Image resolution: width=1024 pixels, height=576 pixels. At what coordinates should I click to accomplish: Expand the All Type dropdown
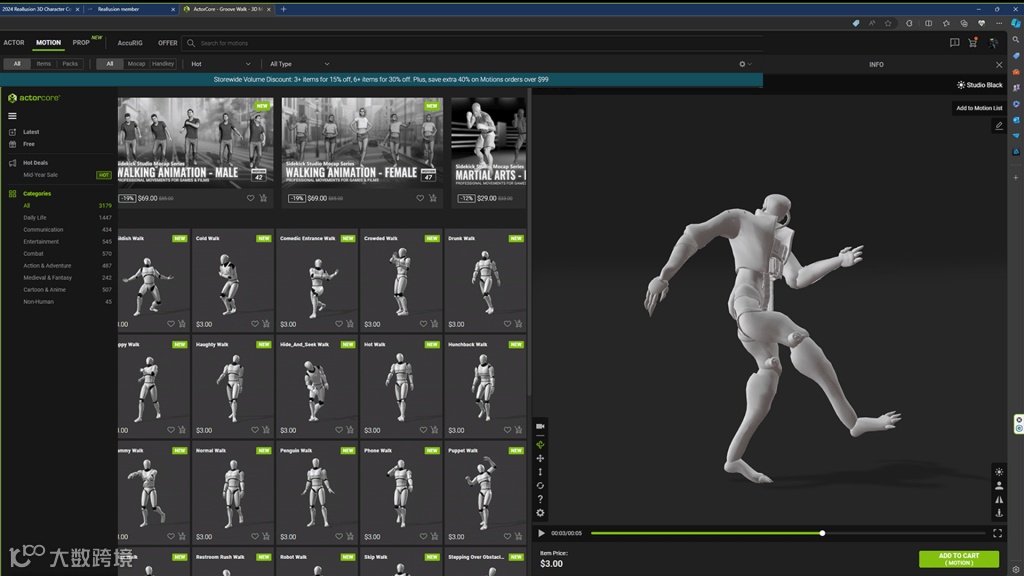coord(299,64)
